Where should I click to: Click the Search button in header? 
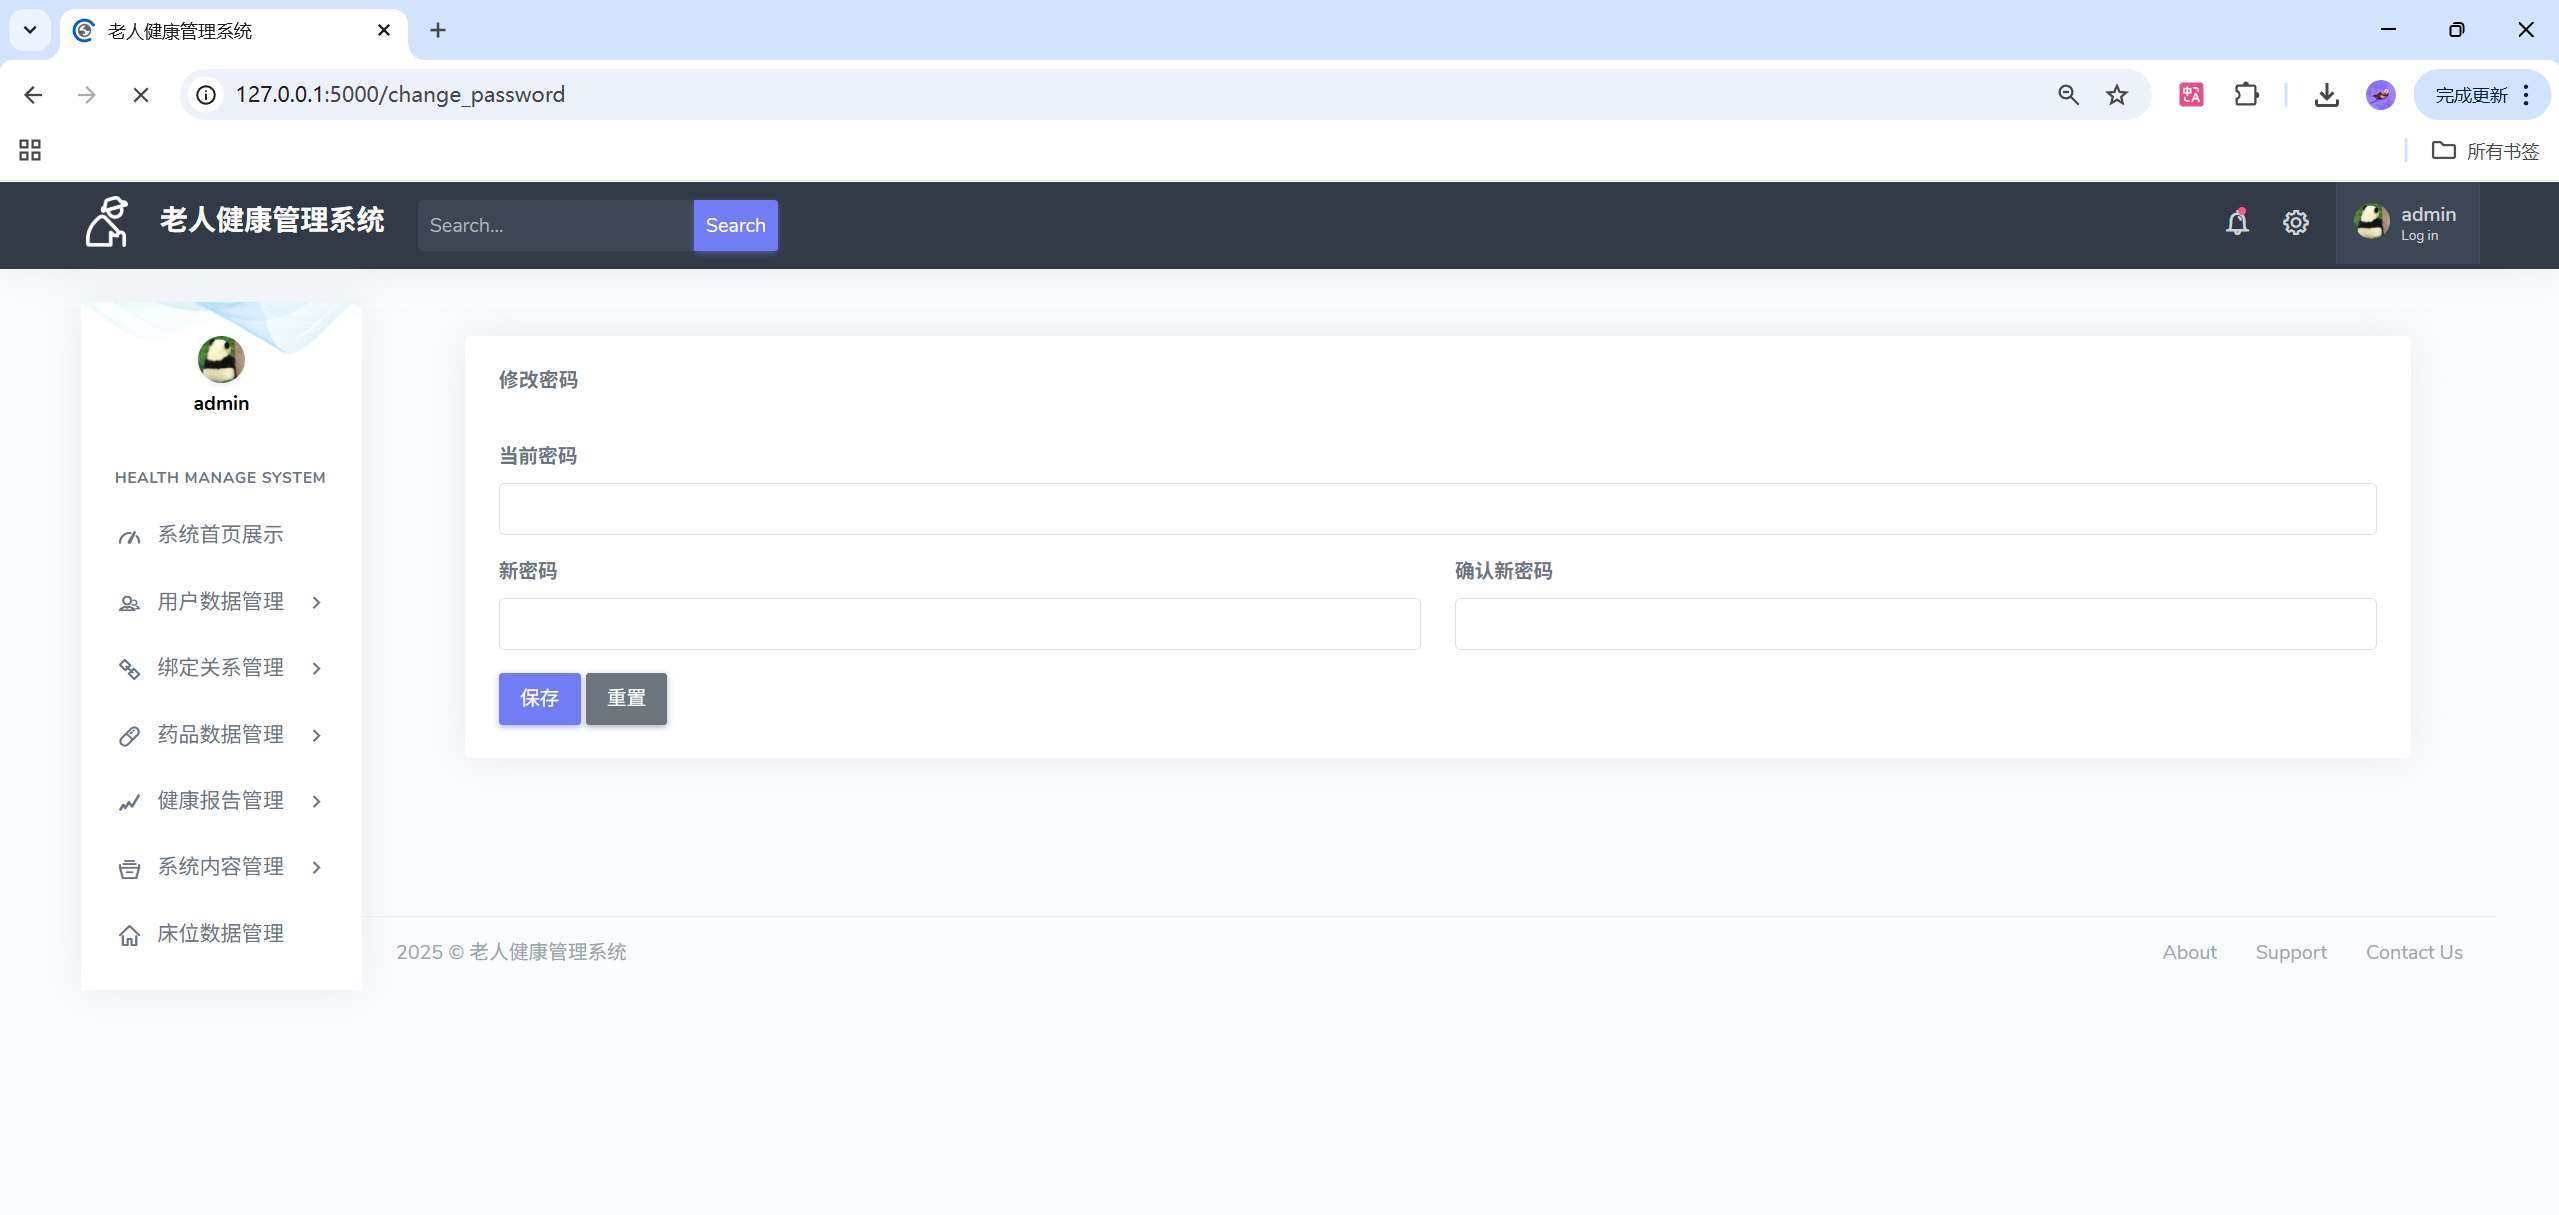(x=735, y=225)
